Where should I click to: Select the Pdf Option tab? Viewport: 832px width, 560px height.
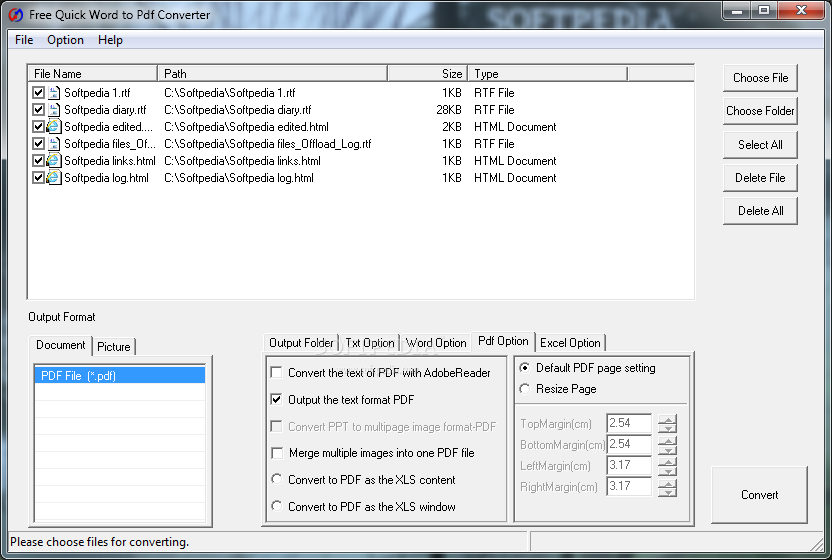[503, 341]
